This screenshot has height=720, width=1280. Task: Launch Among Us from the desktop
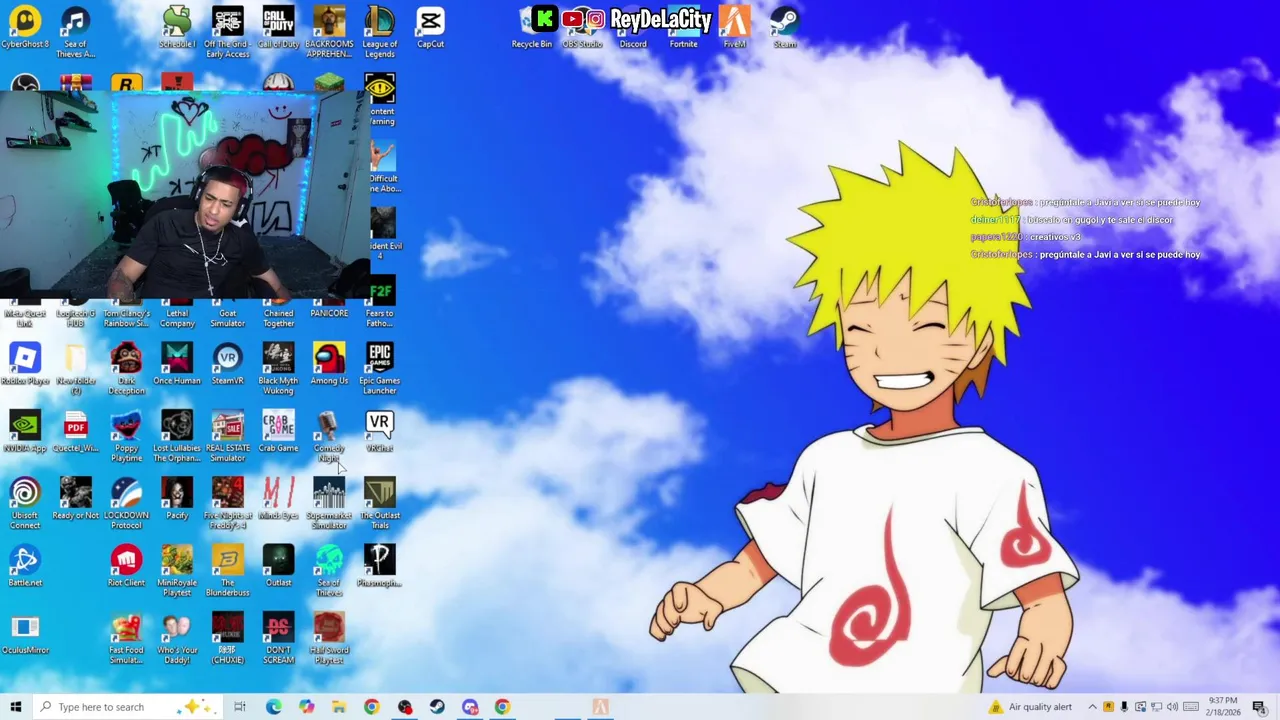[329, 364]
